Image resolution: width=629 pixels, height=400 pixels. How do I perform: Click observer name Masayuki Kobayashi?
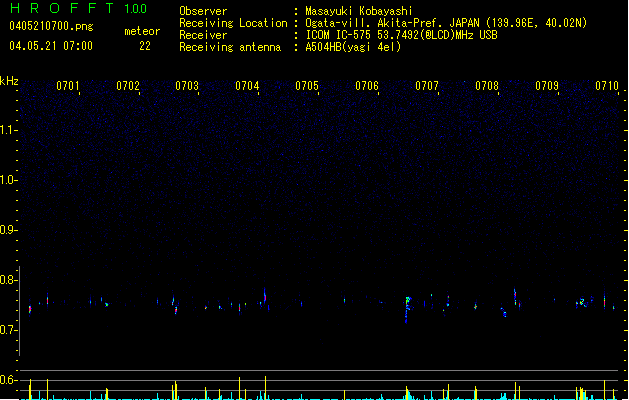pyautogui.click(x=359, y=11)
